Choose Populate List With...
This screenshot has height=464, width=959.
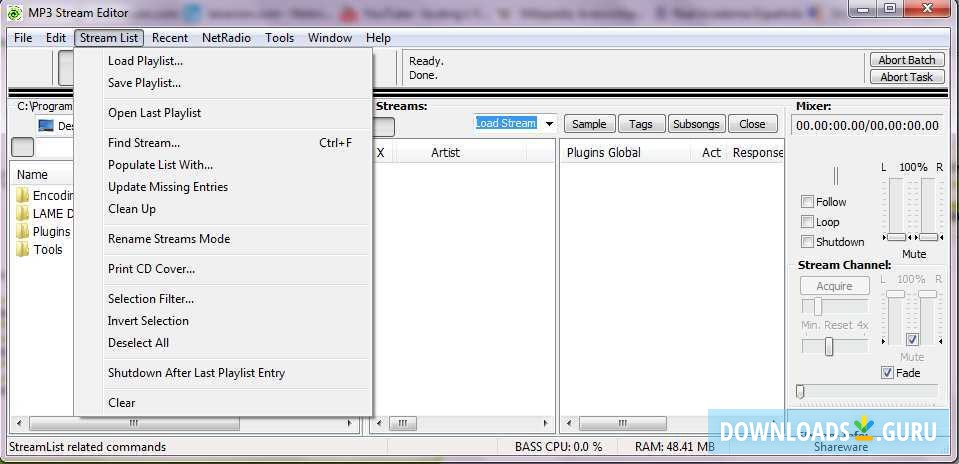[223, 165]
